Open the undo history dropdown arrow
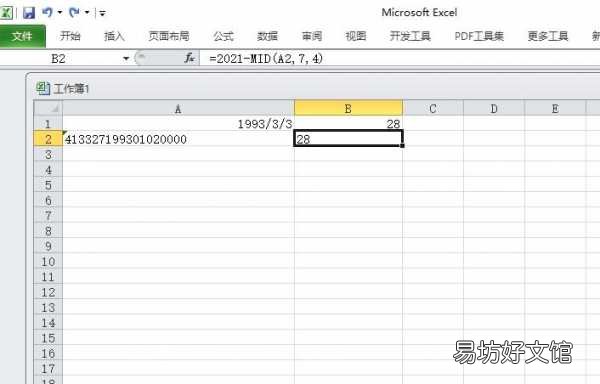This screenshot has height=384, width=600. (60, 13)
